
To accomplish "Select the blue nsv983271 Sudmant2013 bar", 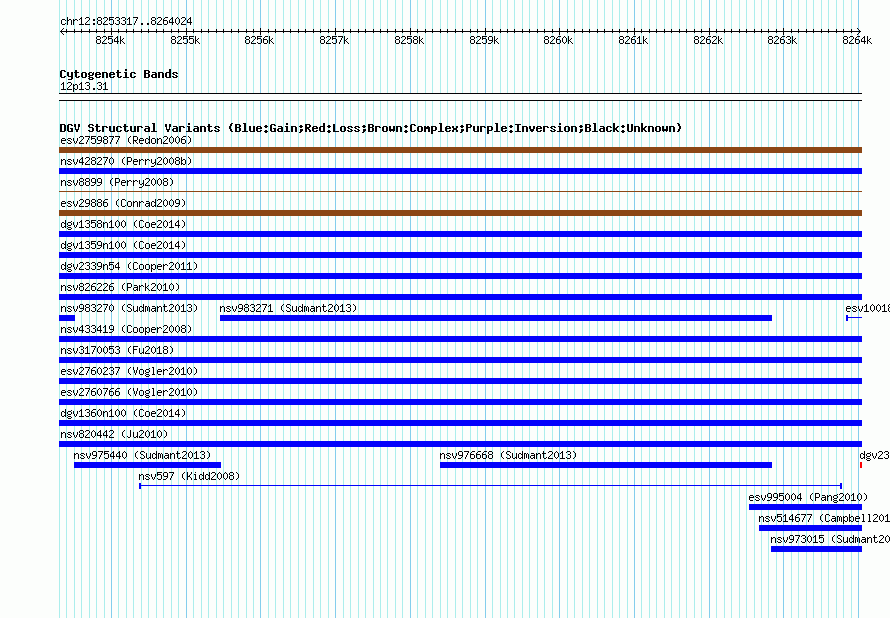I will (495, 318).
